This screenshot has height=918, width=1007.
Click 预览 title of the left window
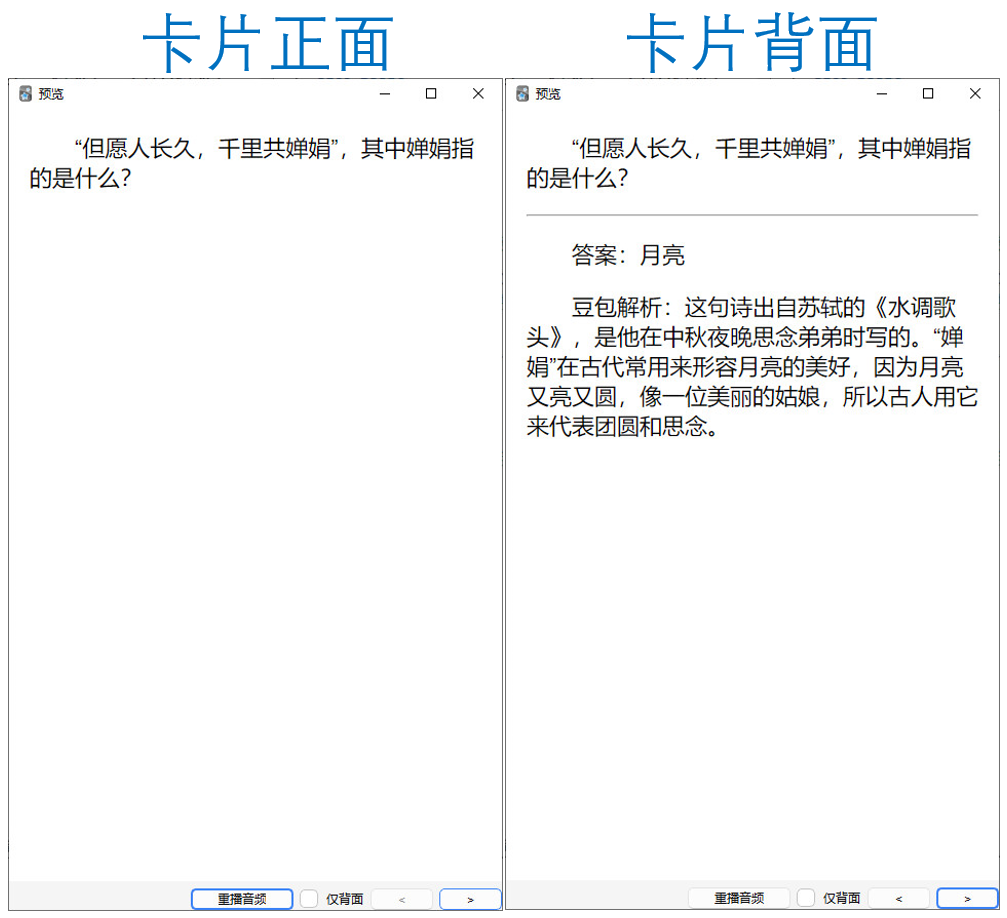(51, 94)
